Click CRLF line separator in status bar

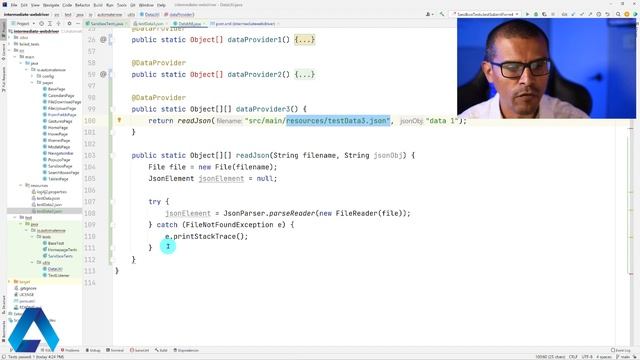click(573, 357)
